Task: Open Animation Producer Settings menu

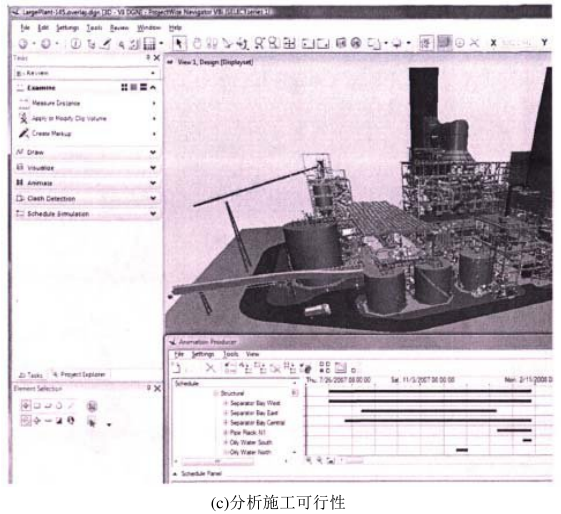Action: (x=203, y=354)
